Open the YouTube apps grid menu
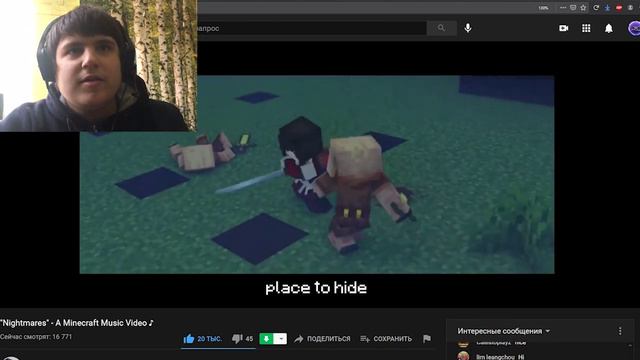This screenshot has height=360, width=640. 586,28
